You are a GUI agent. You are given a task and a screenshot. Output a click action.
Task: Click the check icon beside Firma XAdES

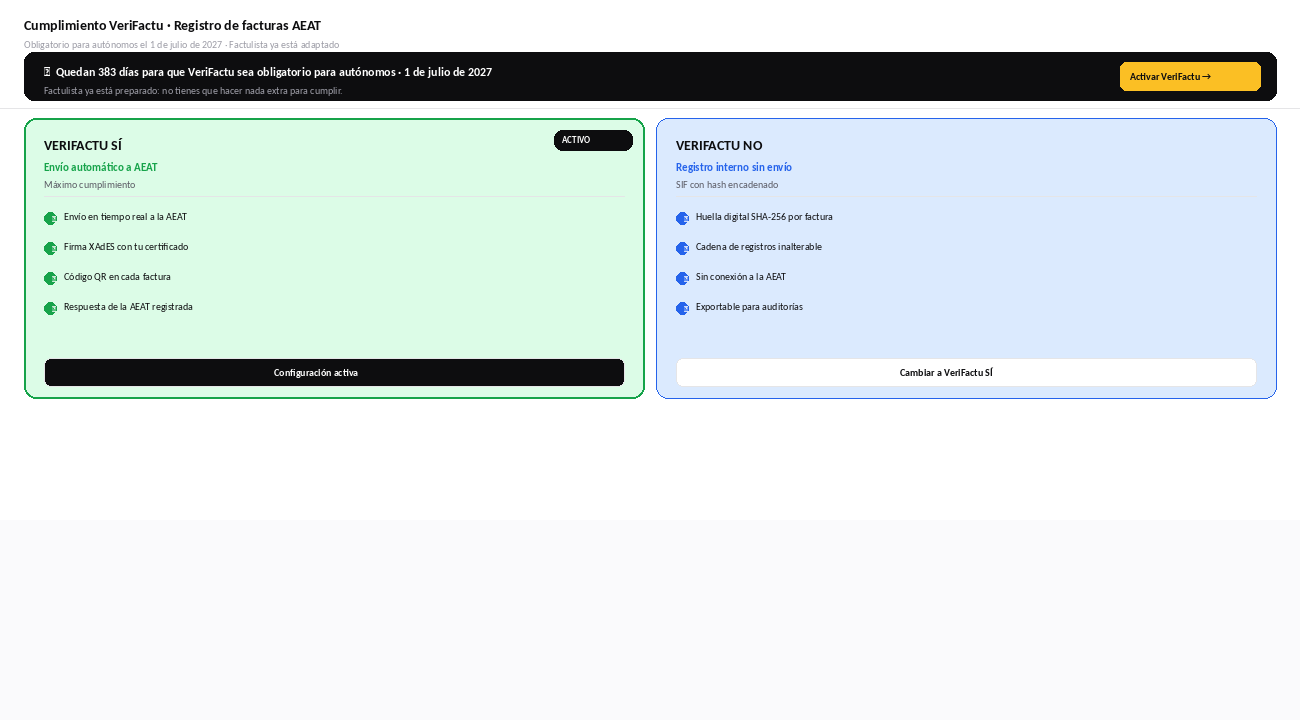[50, 248]
